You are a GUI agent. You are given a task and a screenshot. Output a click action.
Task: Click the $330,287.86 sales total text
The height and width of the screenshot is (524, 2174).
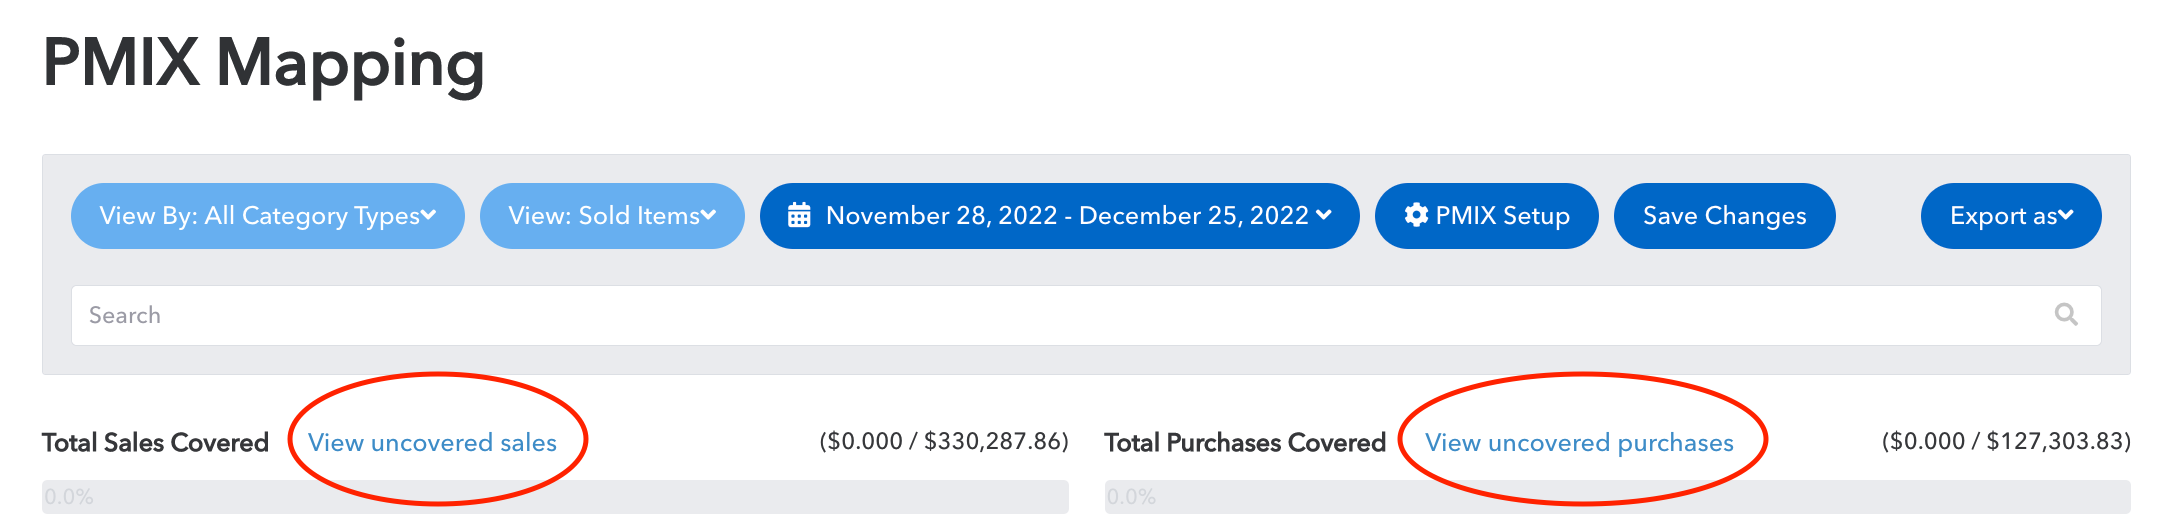(x=992, y=441)
